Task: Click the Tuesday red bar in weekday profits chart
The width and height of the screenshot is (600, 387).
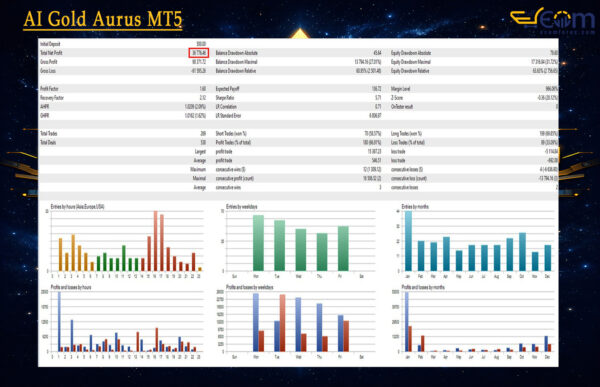Action: pyautogui.click(x=282, y=323)
